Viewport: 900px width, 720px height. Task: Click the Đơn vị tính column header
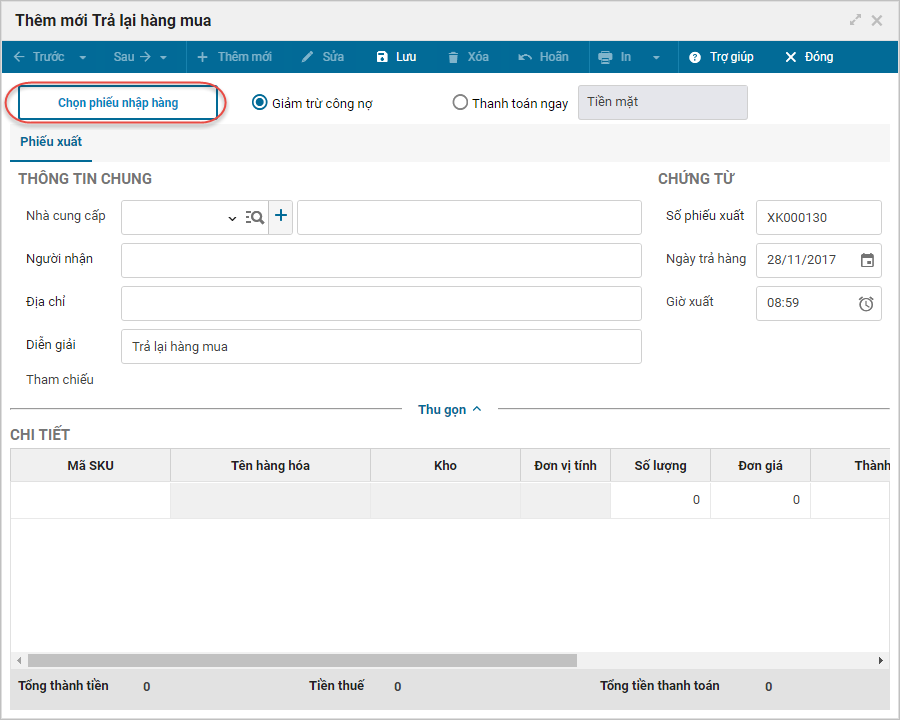(x=565, y=465)
